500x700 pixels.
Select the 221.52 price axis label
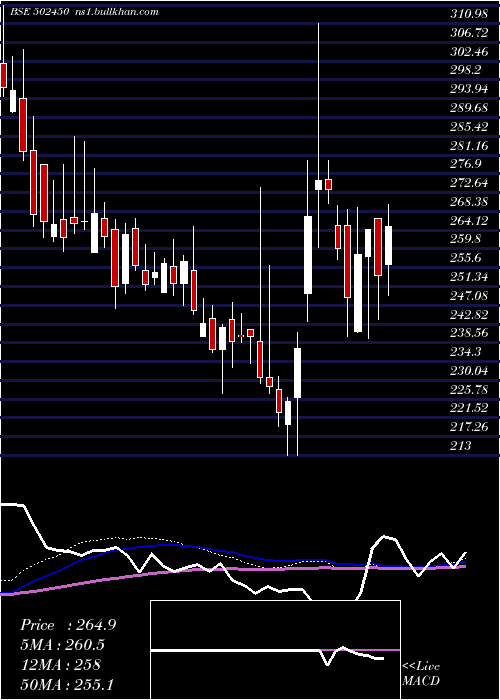pyautogui.click(x=469, y=408)
